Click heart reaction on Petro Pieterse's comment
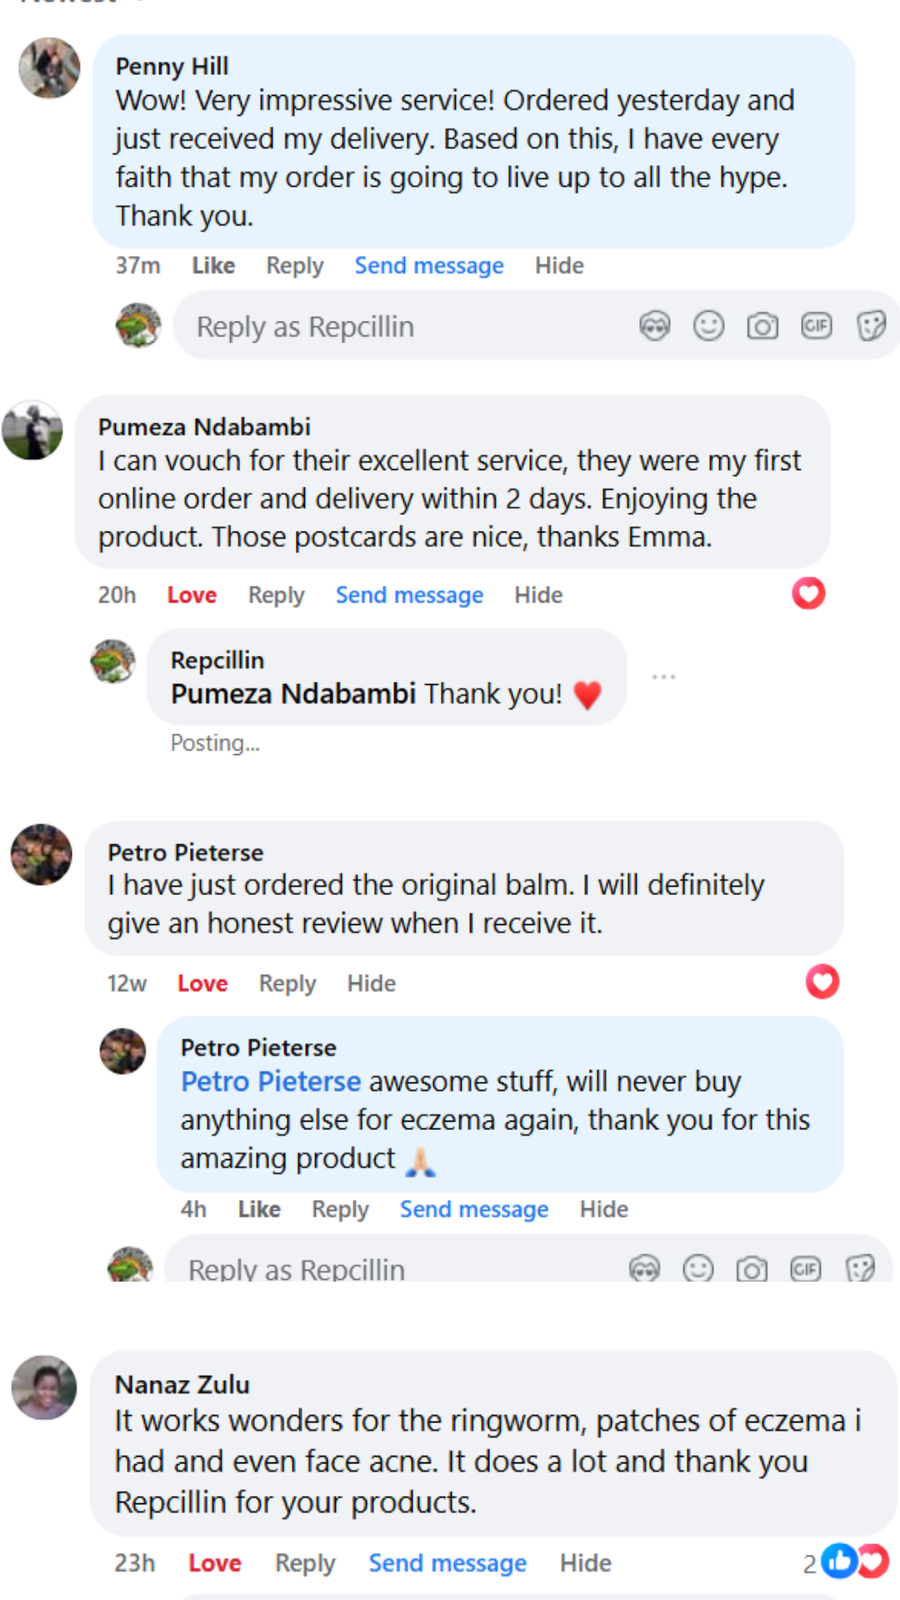 click(822, 982)
